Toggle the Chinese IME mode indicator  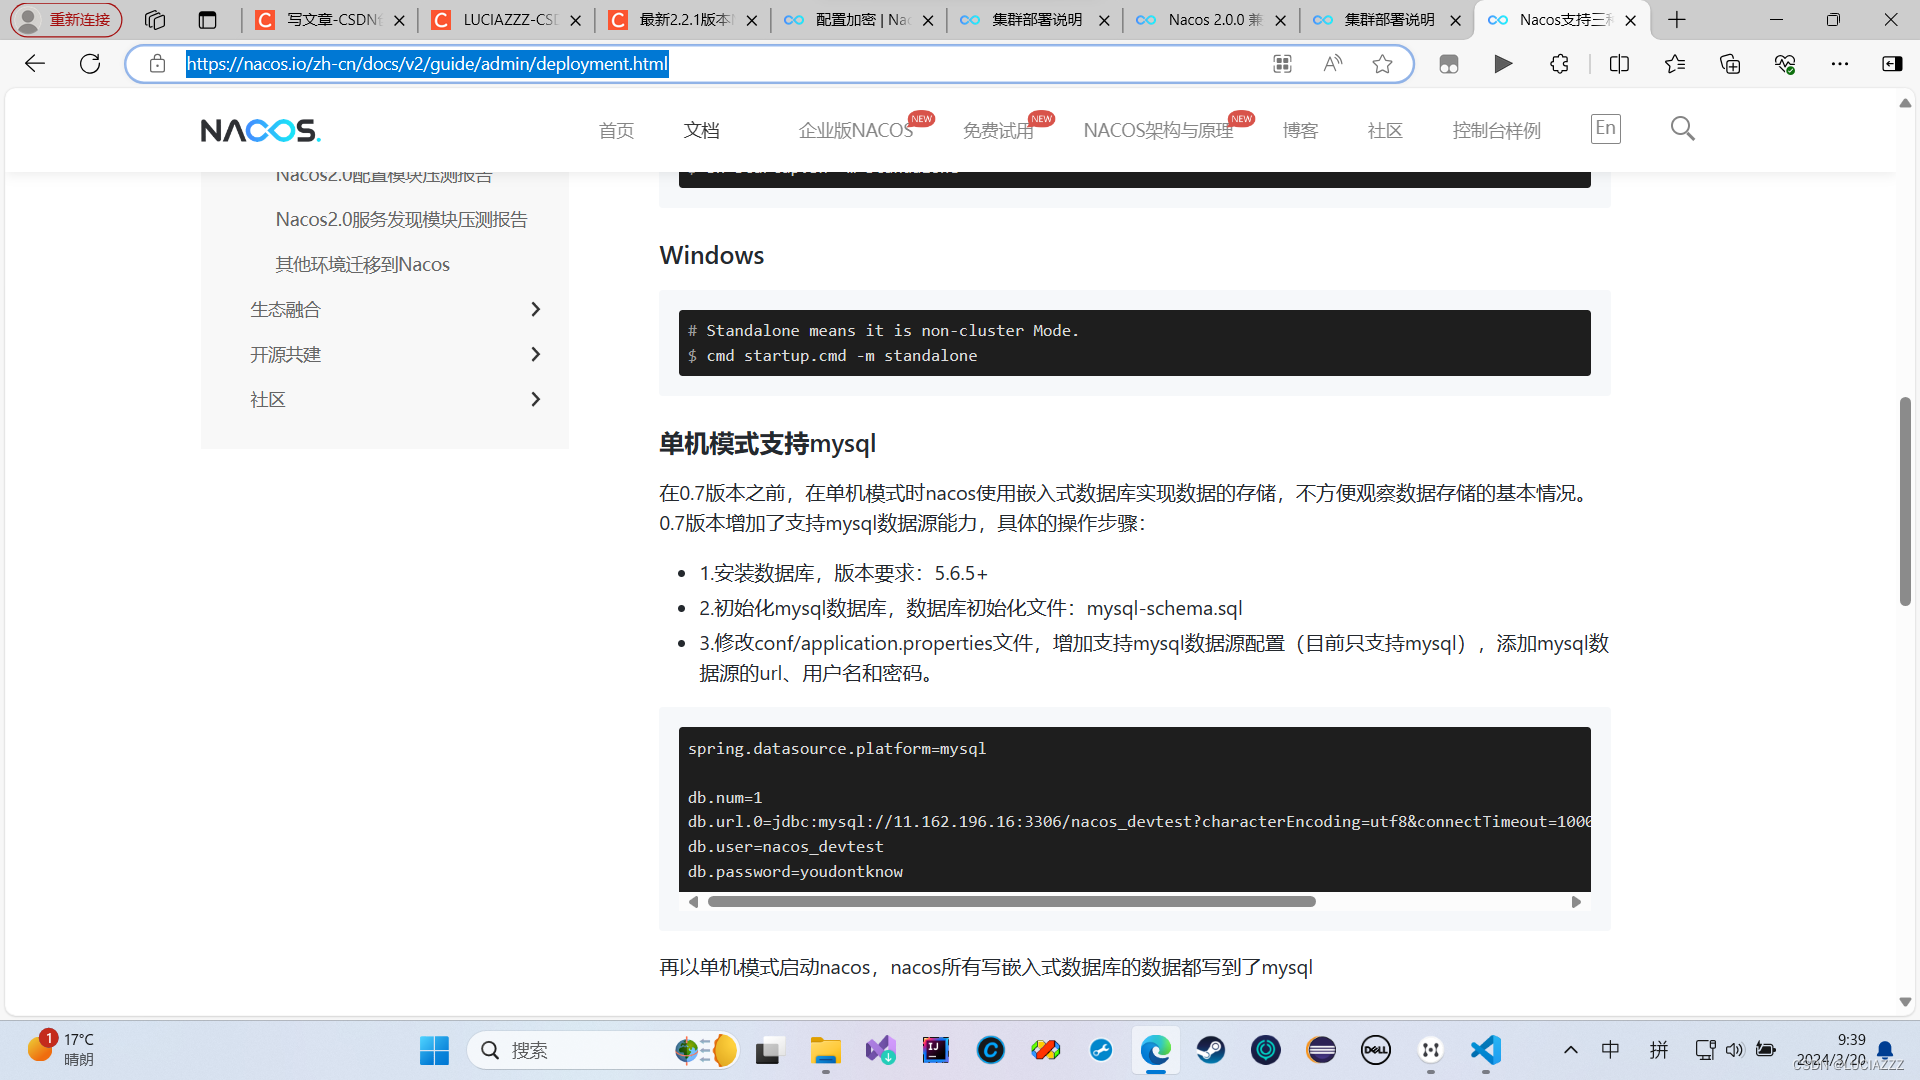(1610, 1050)
